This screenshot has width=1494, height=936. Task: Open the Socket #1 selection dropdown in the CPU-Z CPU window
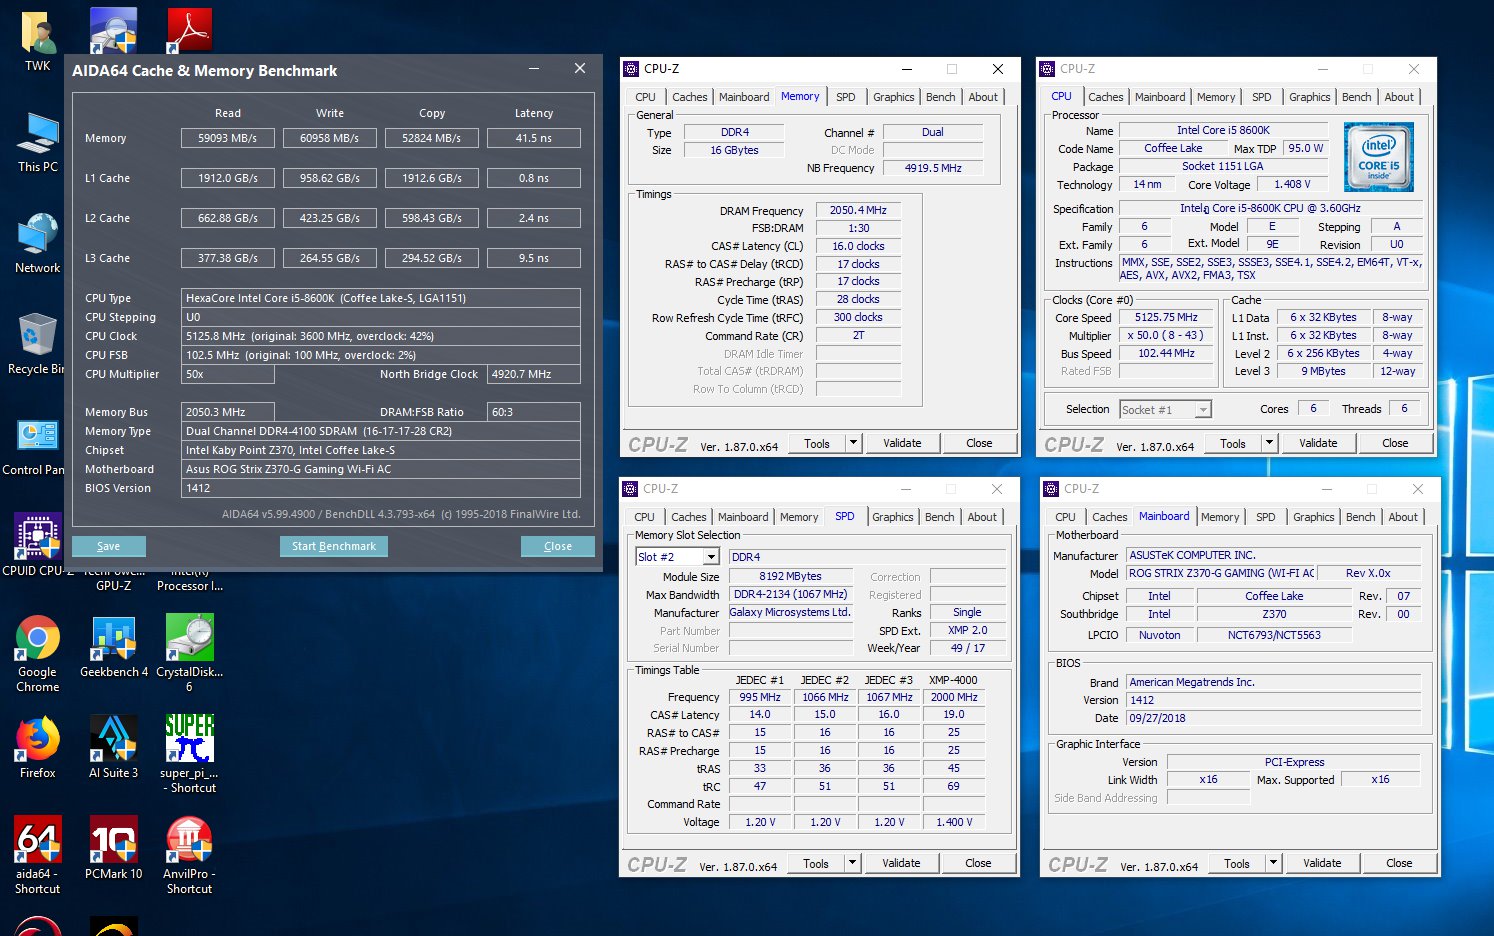pyautogui.click(x=1203, y=409)
